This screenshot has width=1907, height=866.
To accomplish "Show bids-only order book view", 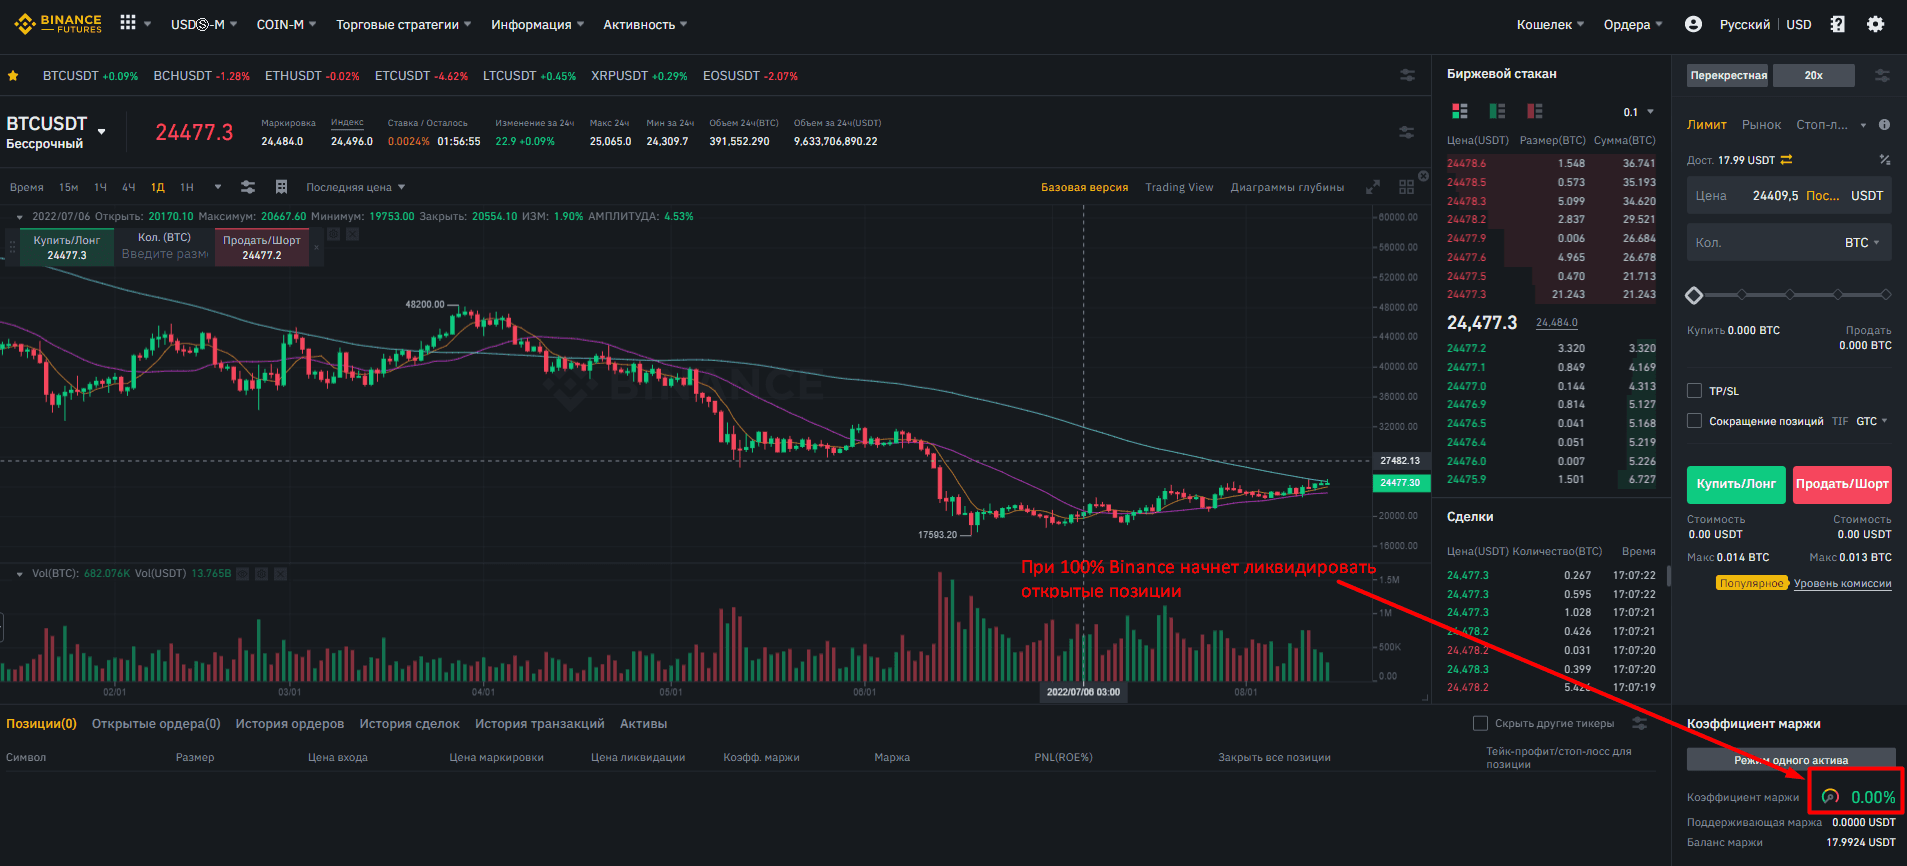I will pos(1497,111).
